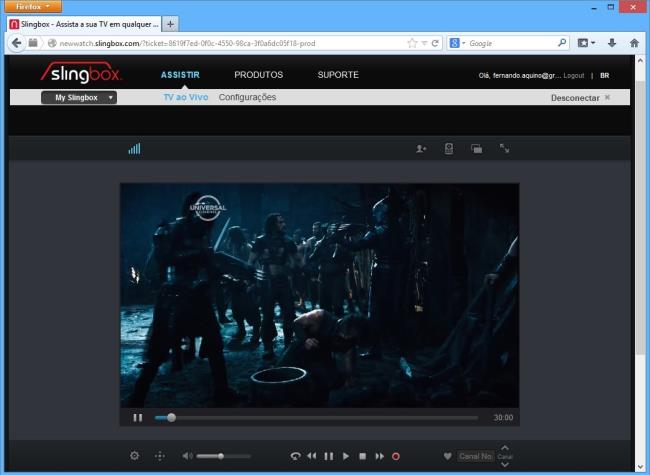Bookmark page with the star icon
This screenshot has width=650, height=475.
[412, 43]
